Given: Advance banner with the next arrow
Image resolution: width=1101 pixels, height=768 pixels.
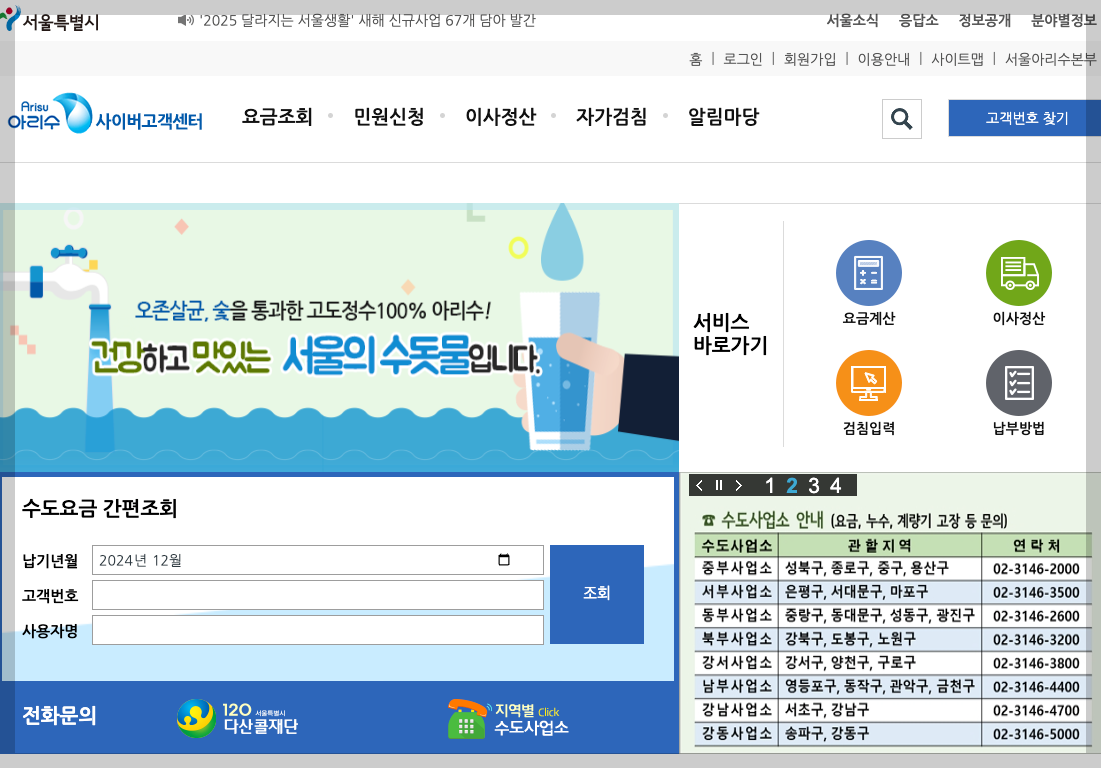Looking at the screenshot, I should pyautogui.click(x=739, y=485).
